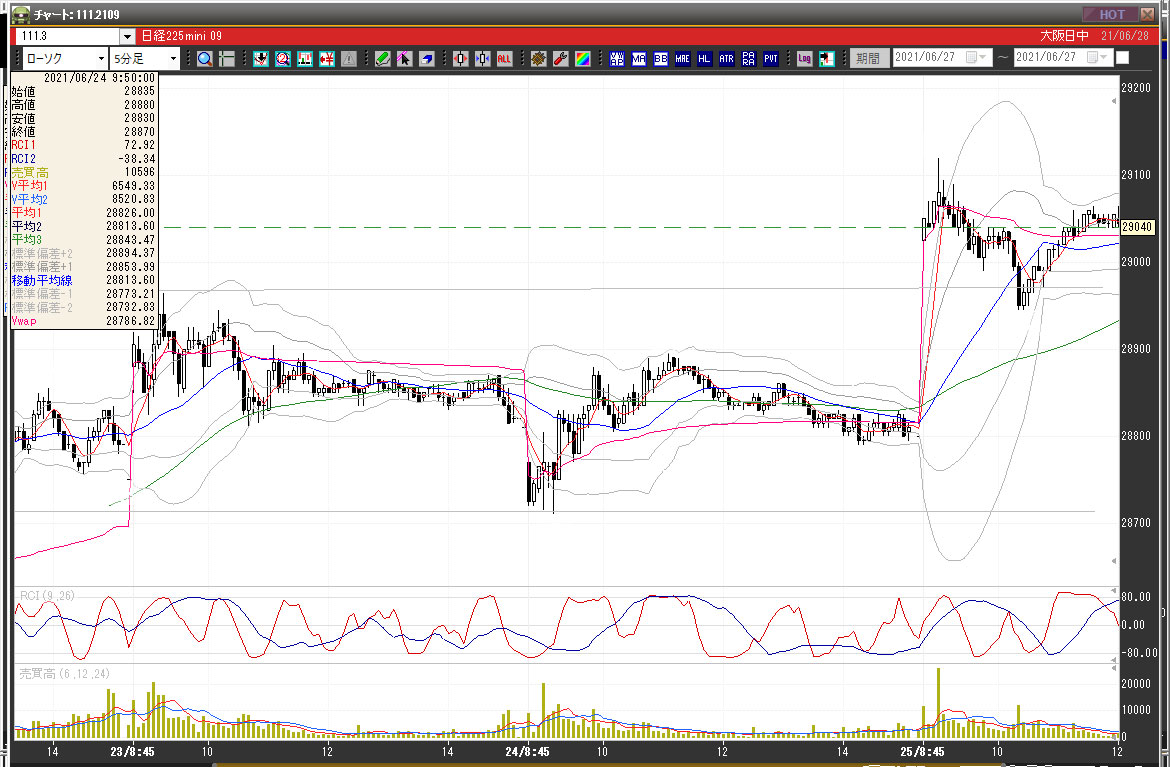
Task: Click the red bar chart icon
Action: pyautogui.click(x=304, y=58)
